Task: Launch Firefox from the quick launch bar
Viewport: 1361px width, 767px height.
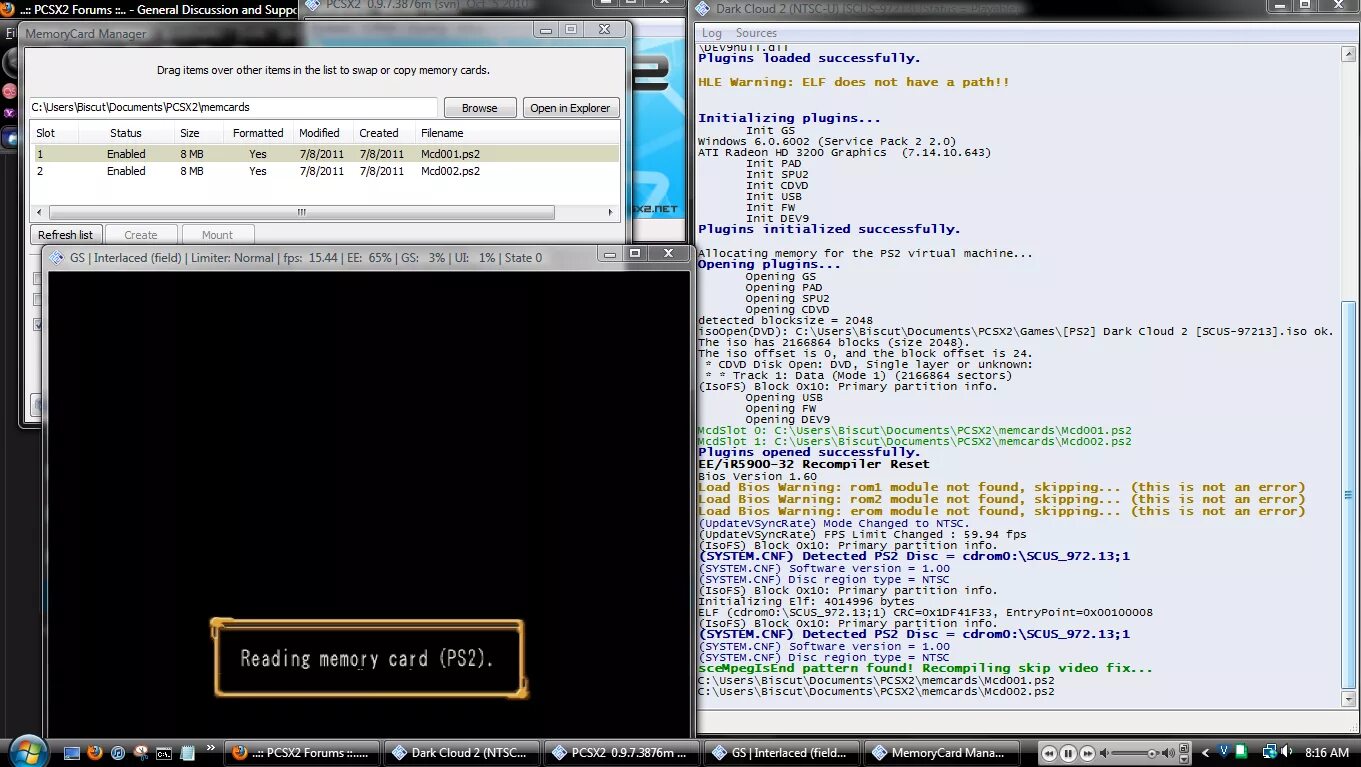Action: (96, 752)
